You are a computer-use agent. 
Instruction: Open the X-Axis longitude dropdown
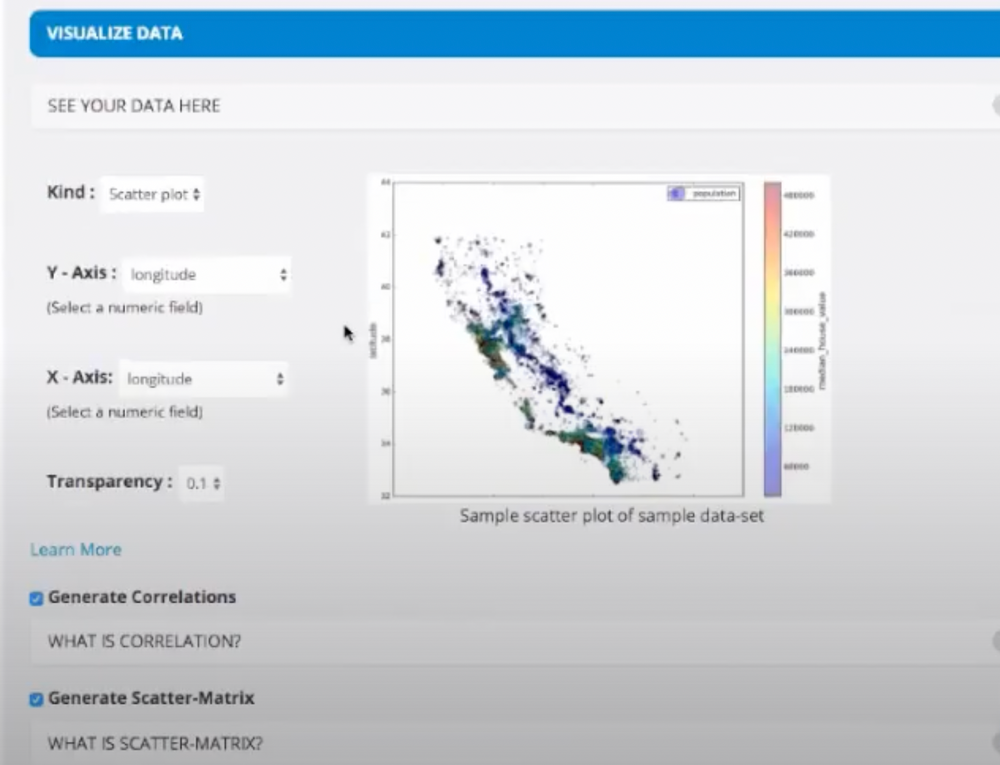[205, 379]
